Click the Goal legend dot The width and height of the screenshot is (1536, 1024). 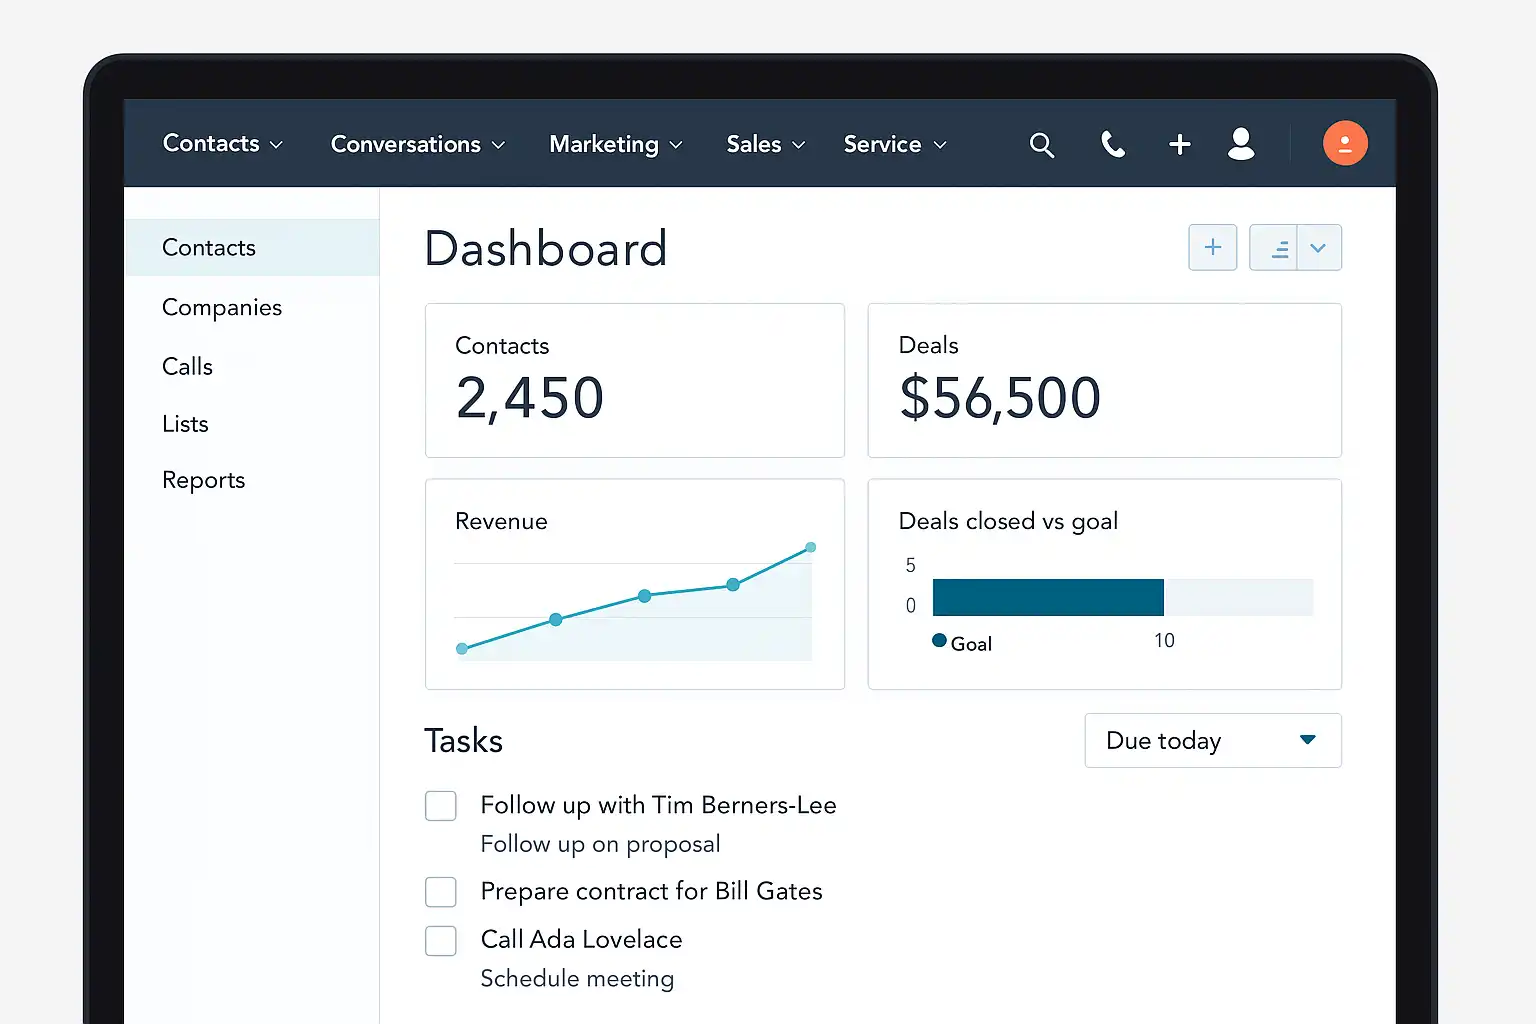[939, 641]
